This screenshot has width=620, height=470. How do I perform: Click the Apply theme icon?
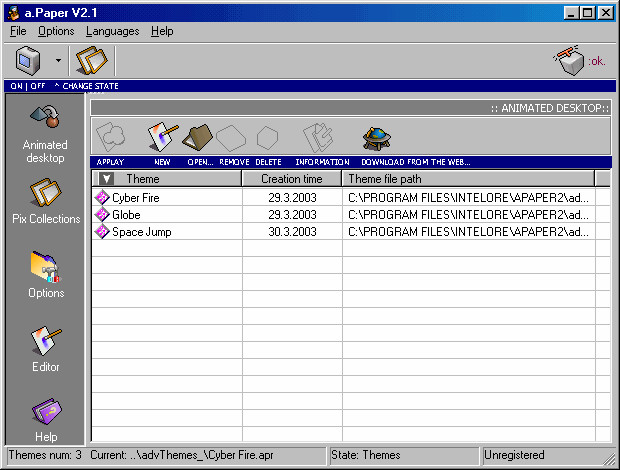click(111, 138)
